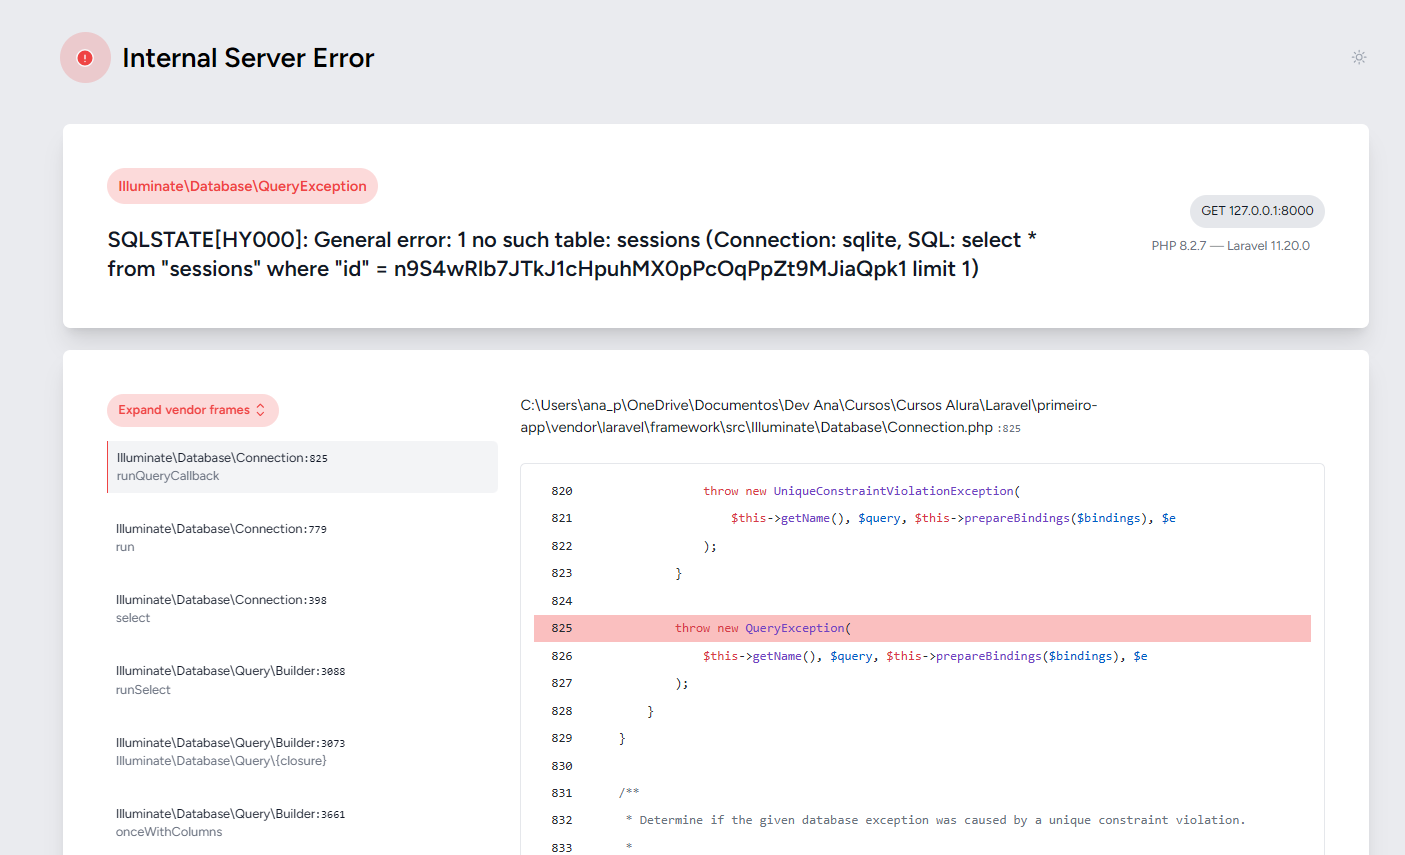Click code line 826 with prepareBindings
Image resolution: width=1405 pixels, height=855 pixels.
click(x=925, y=656)
